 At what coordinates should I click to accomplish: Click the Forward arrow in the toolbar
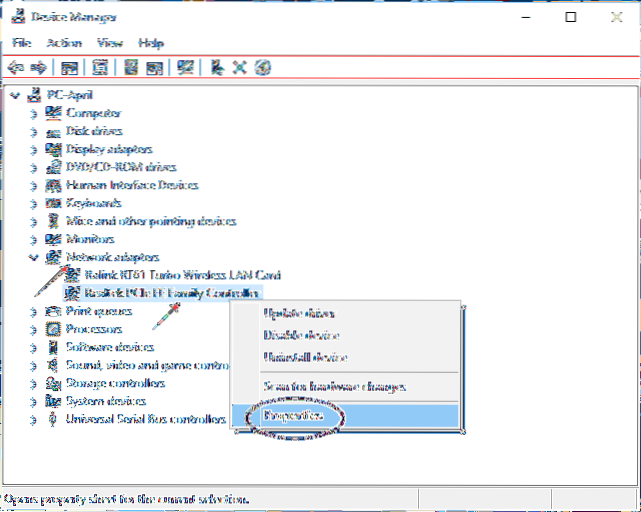[x=38, y=67]
